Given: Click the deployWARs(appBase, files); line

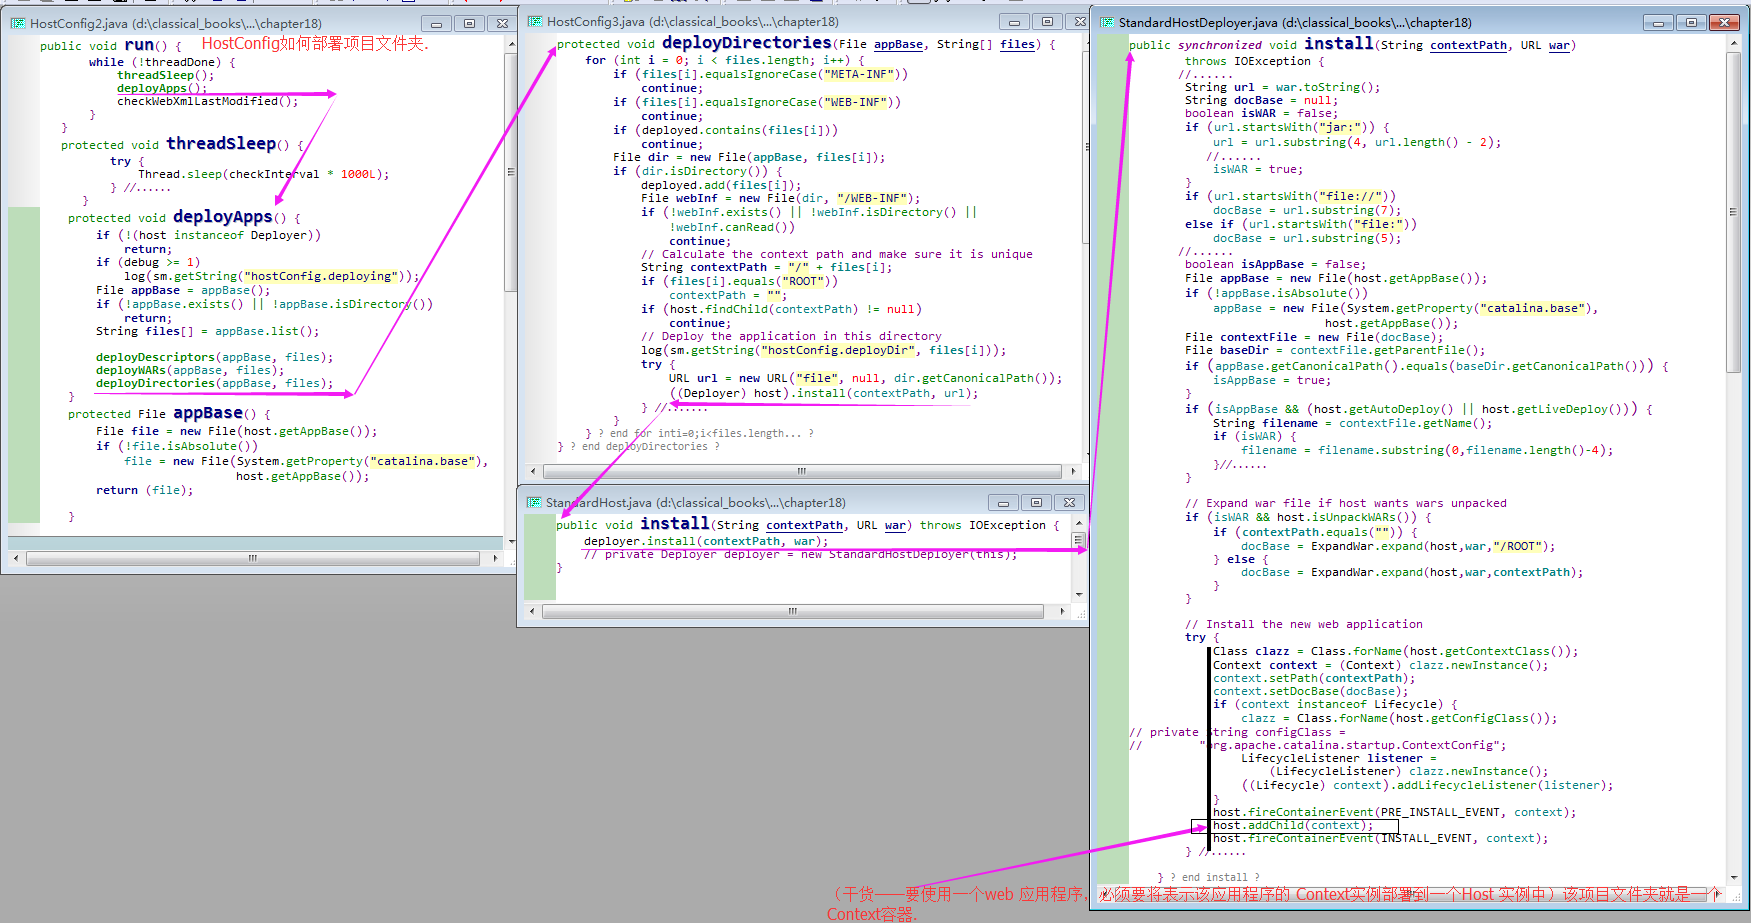Looking at the screenshot, I should [190, 370].
